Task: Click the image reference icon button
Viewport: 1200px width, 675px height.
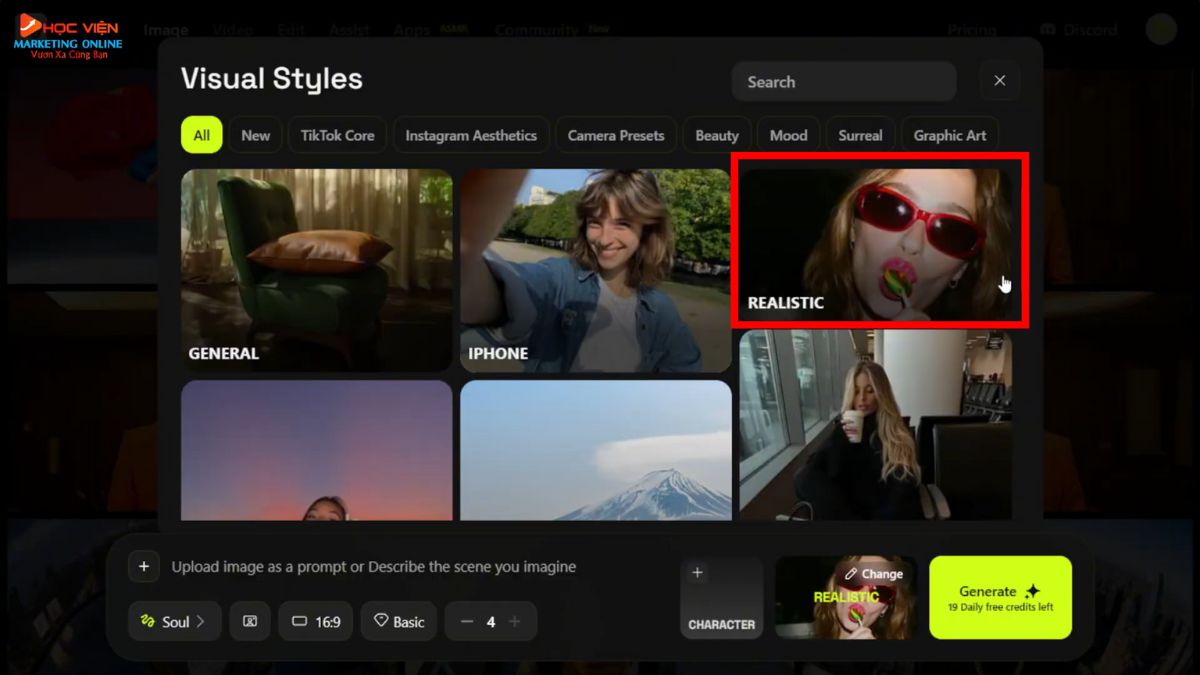Action: 250,621
